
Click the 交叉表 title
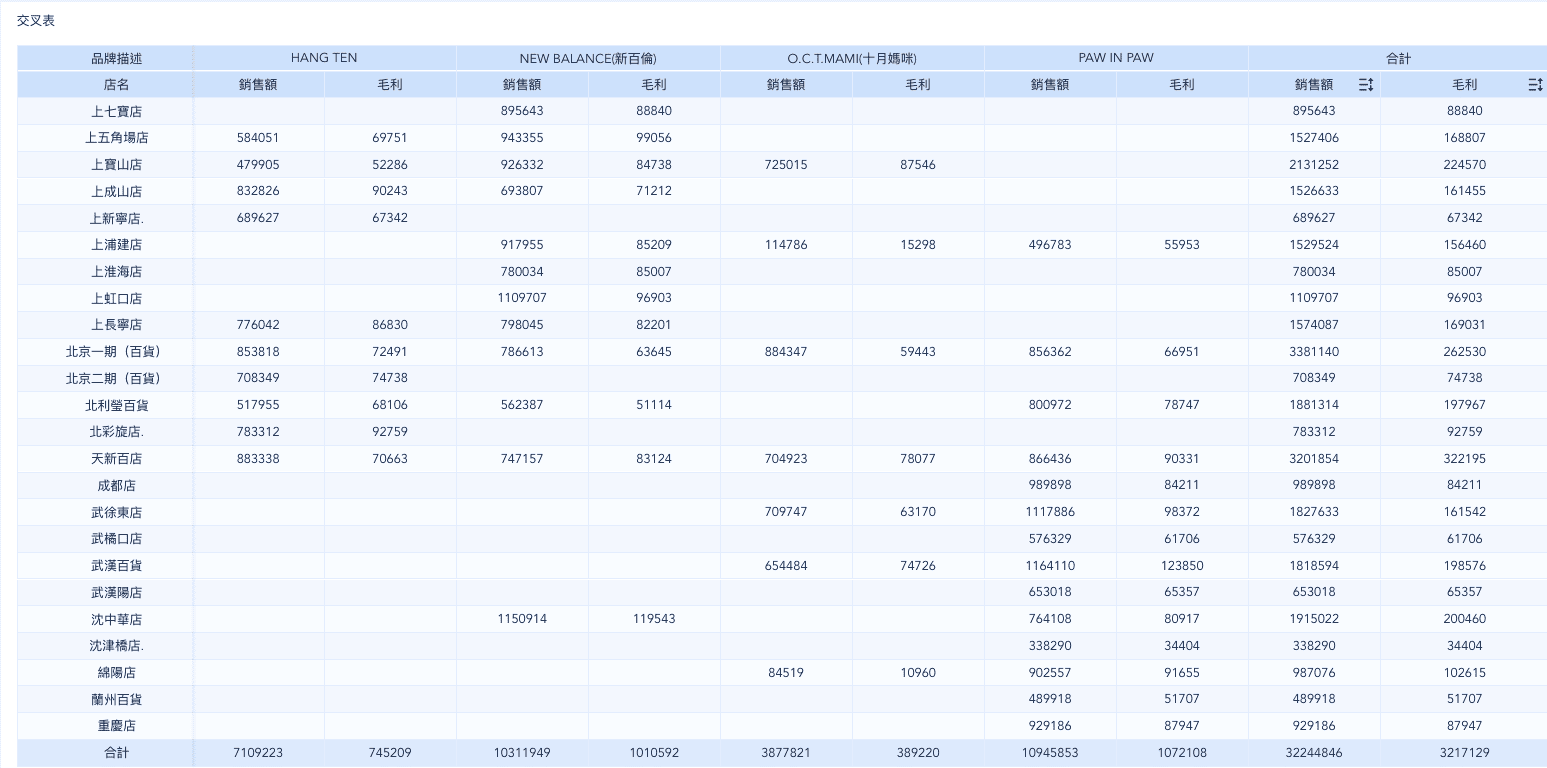36,20
